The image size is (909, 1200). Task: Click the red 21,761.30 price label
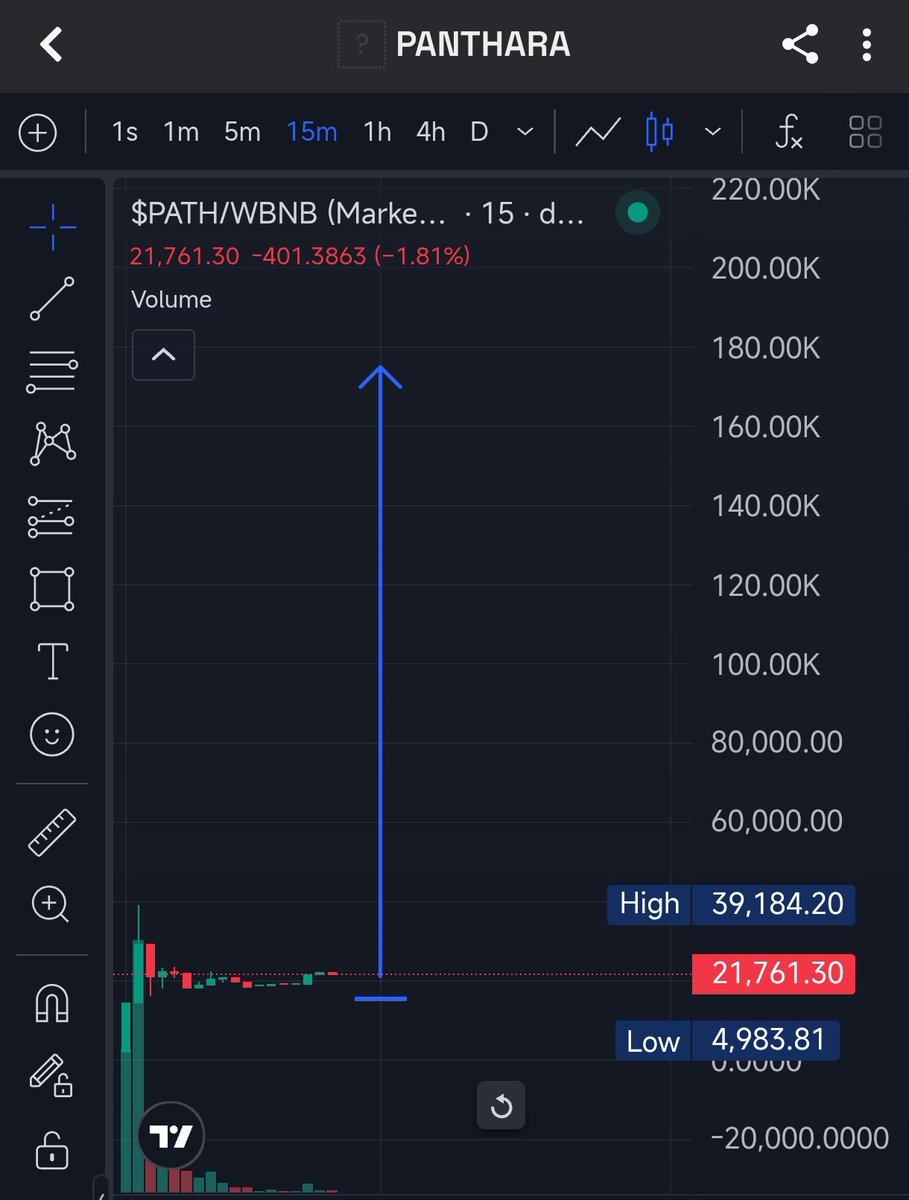pos(773,973)
